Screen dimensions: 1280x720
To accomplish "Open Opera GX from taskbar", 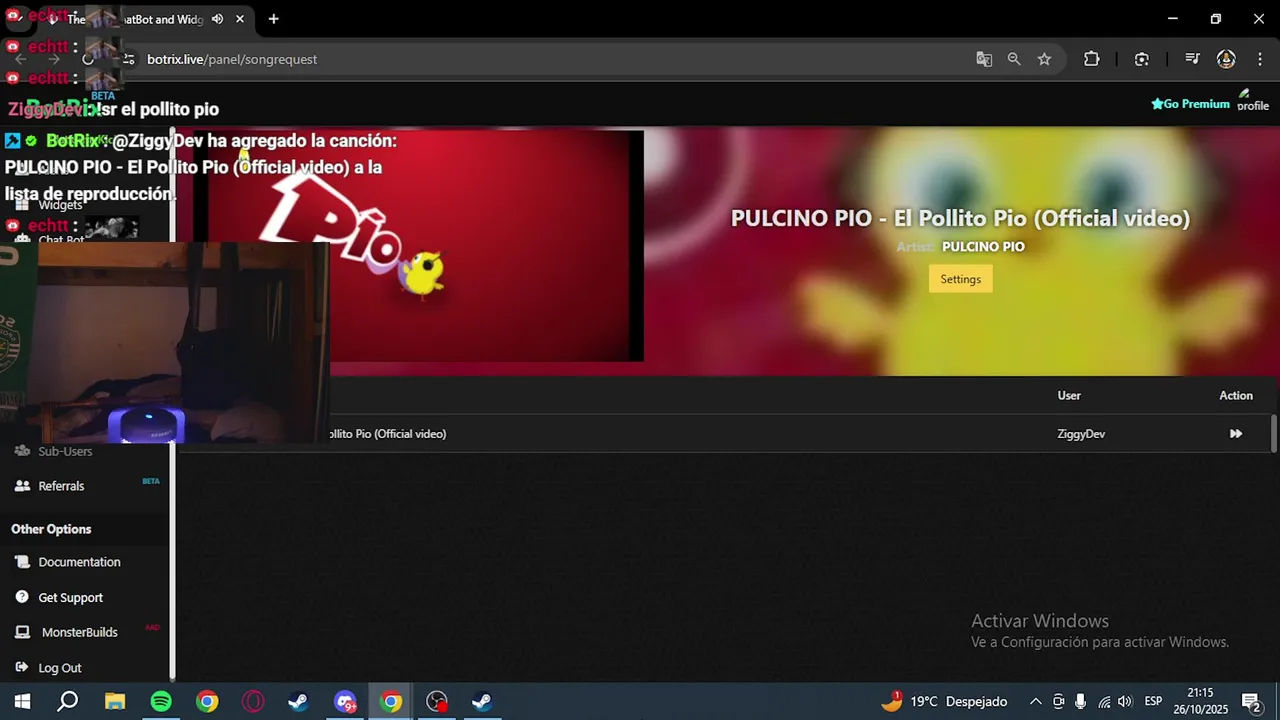I will 253,702.
